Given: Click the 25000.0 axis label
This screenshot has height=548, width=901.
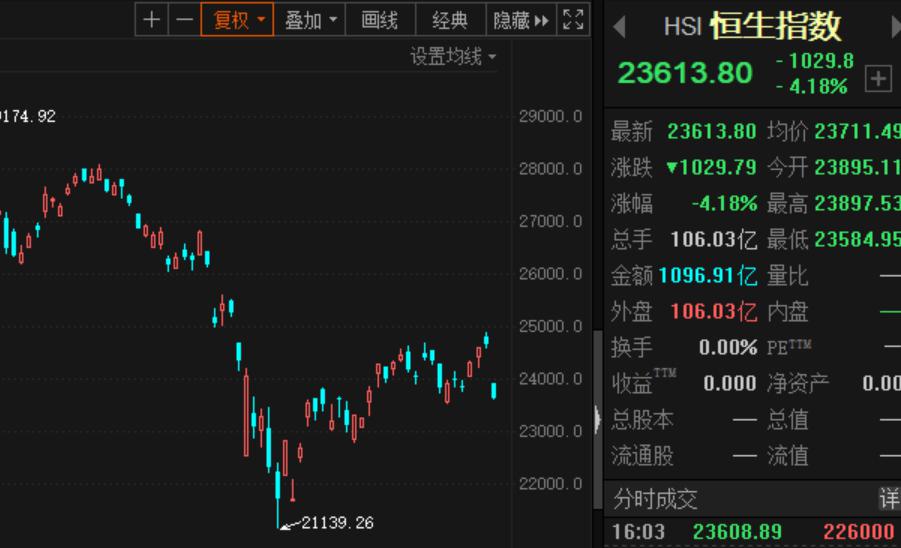Looking at the screenshot, I should point(550,326).
